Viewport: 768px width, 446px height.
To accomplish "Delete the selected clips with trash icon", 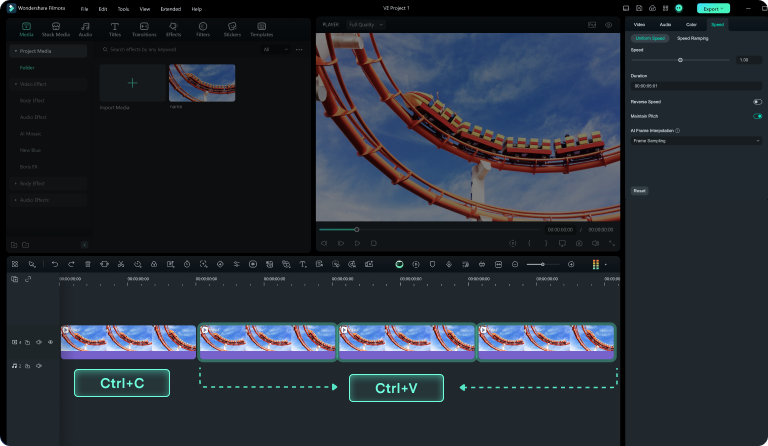I will pyautogui.click(x=88, y=264).
